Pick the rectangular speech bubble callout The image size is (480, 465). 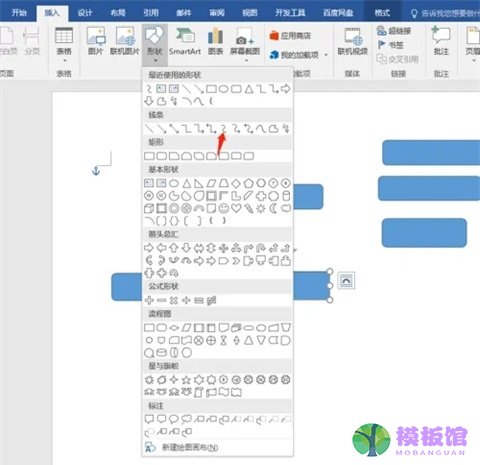tap(149, 419)
